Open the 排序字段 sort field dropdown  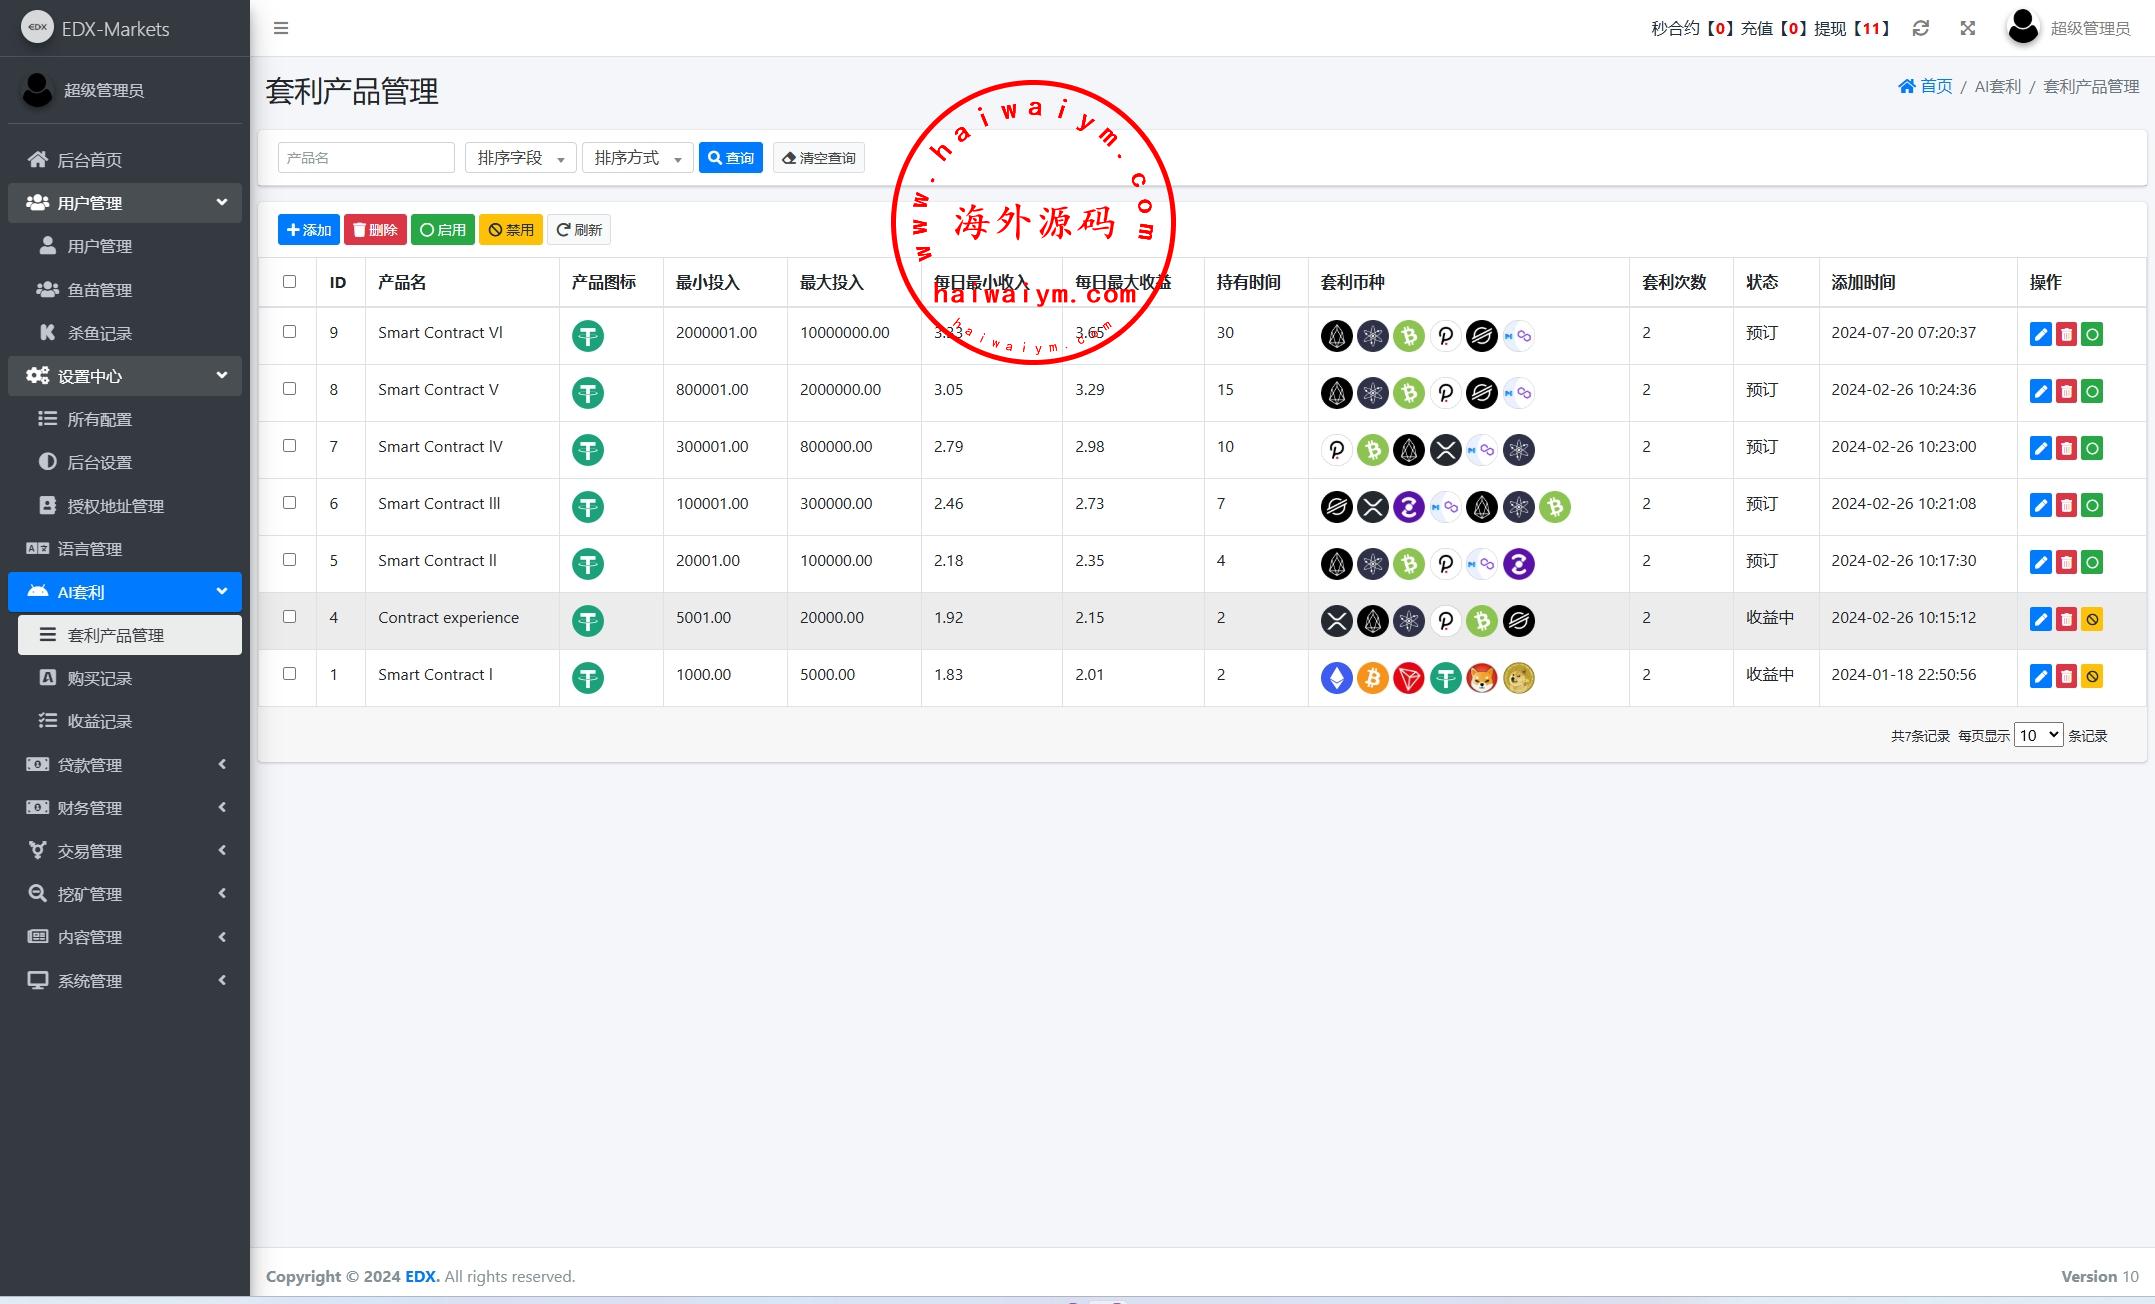click(x=520, y=158)
